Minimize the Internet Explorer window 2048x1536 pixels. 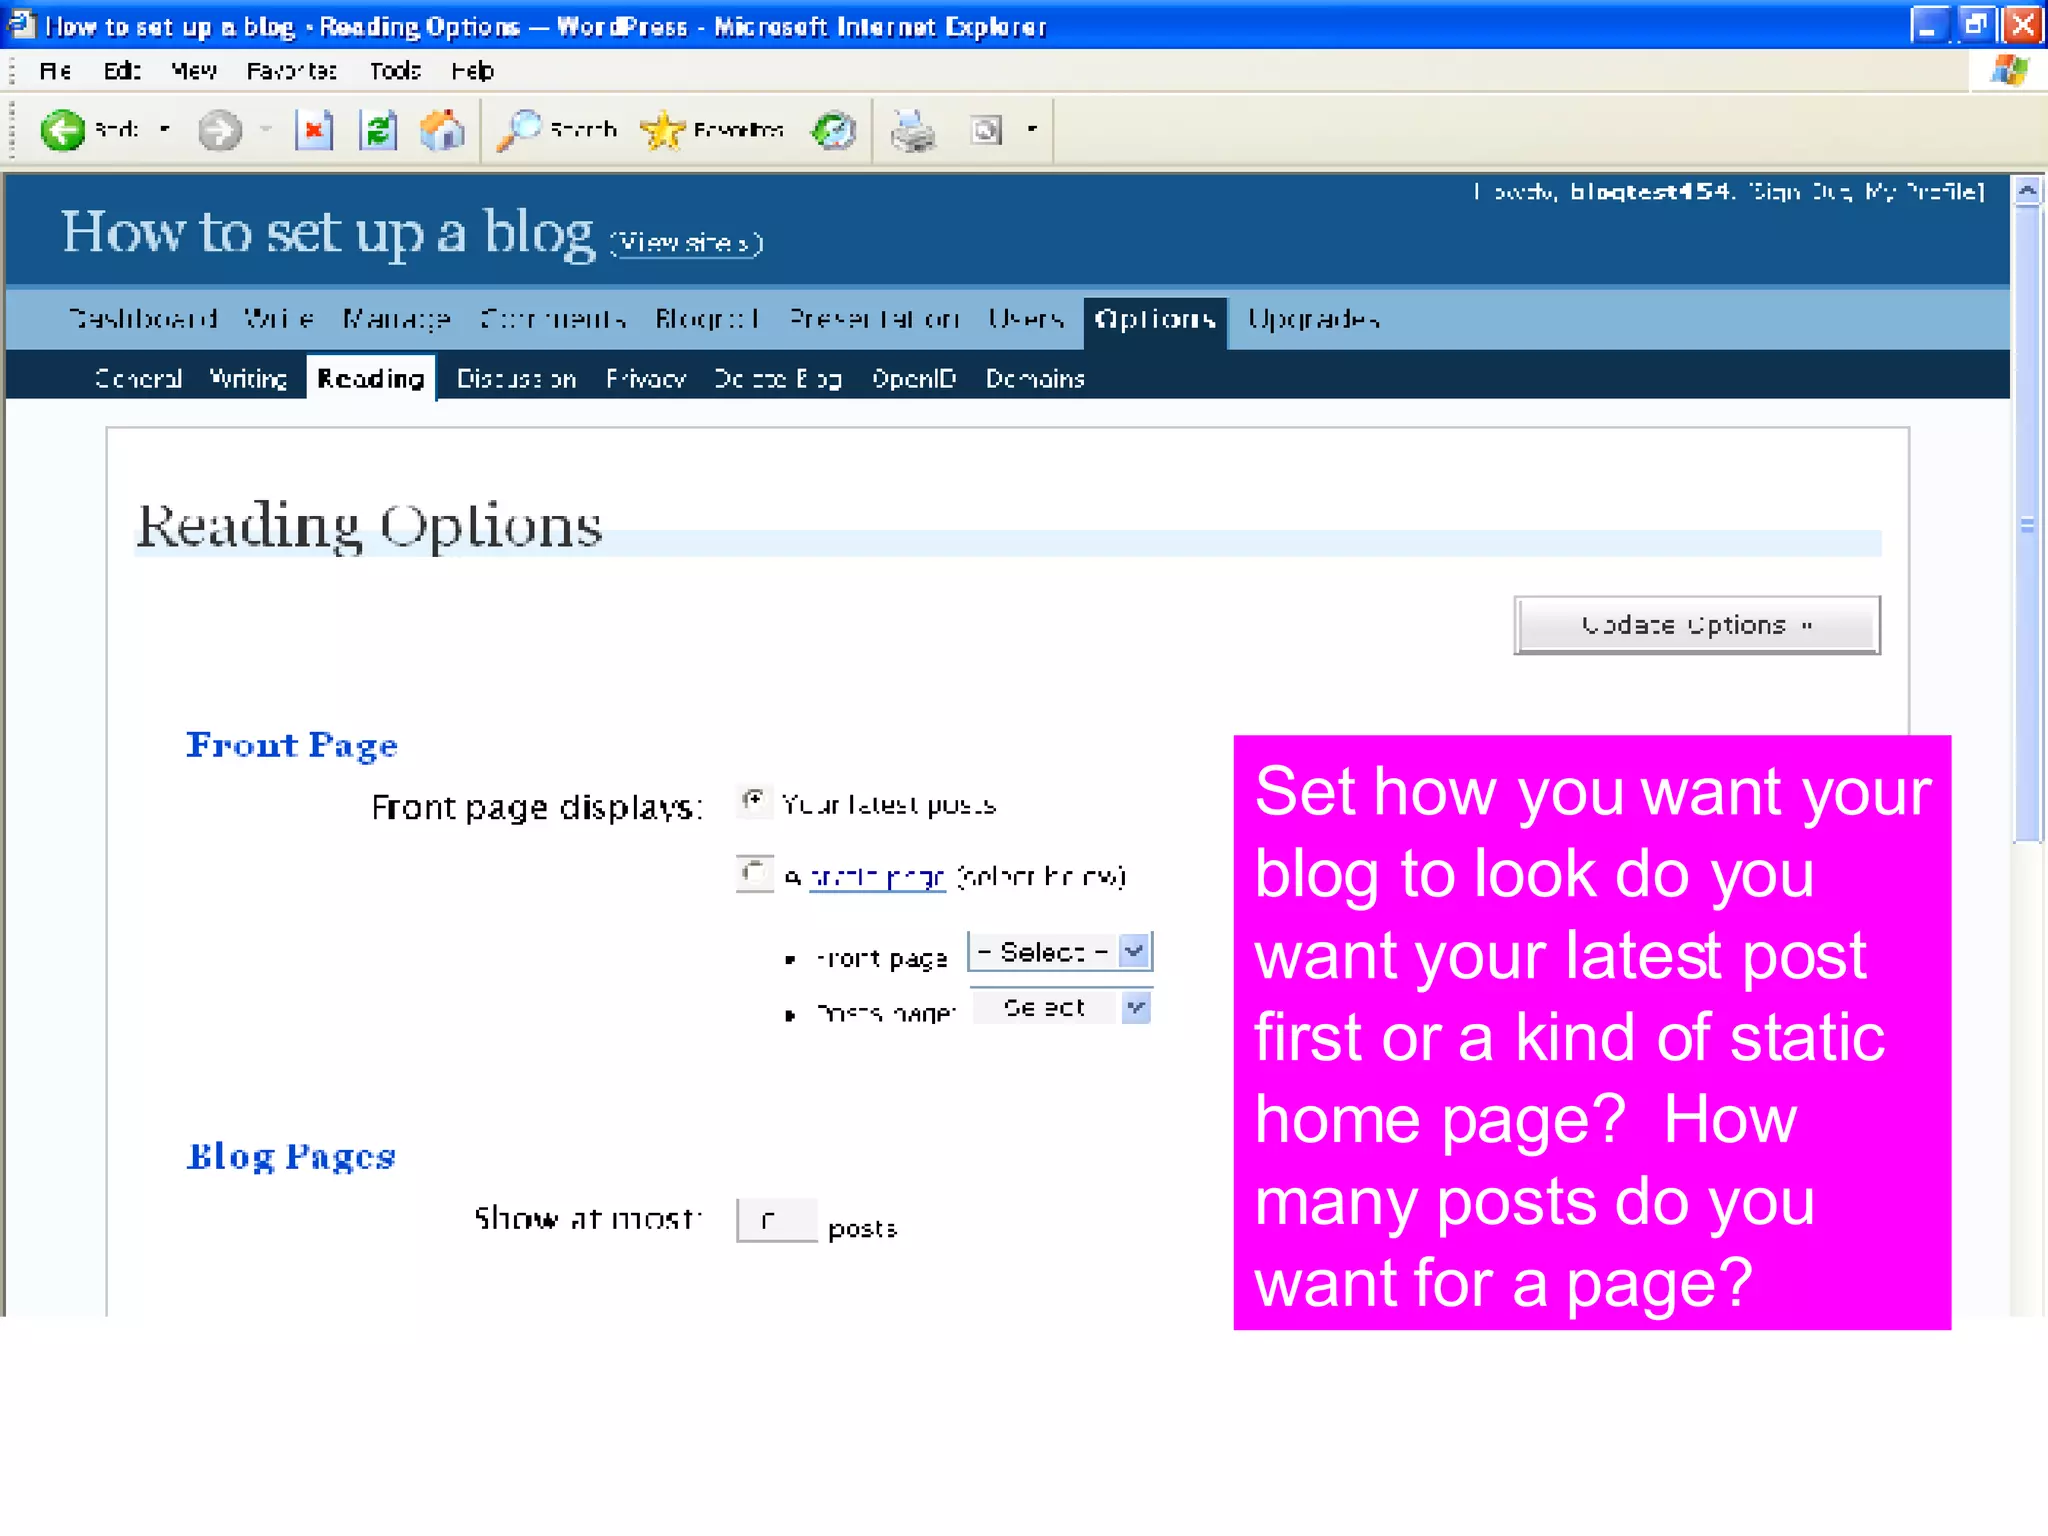(x=1928, y=25)
